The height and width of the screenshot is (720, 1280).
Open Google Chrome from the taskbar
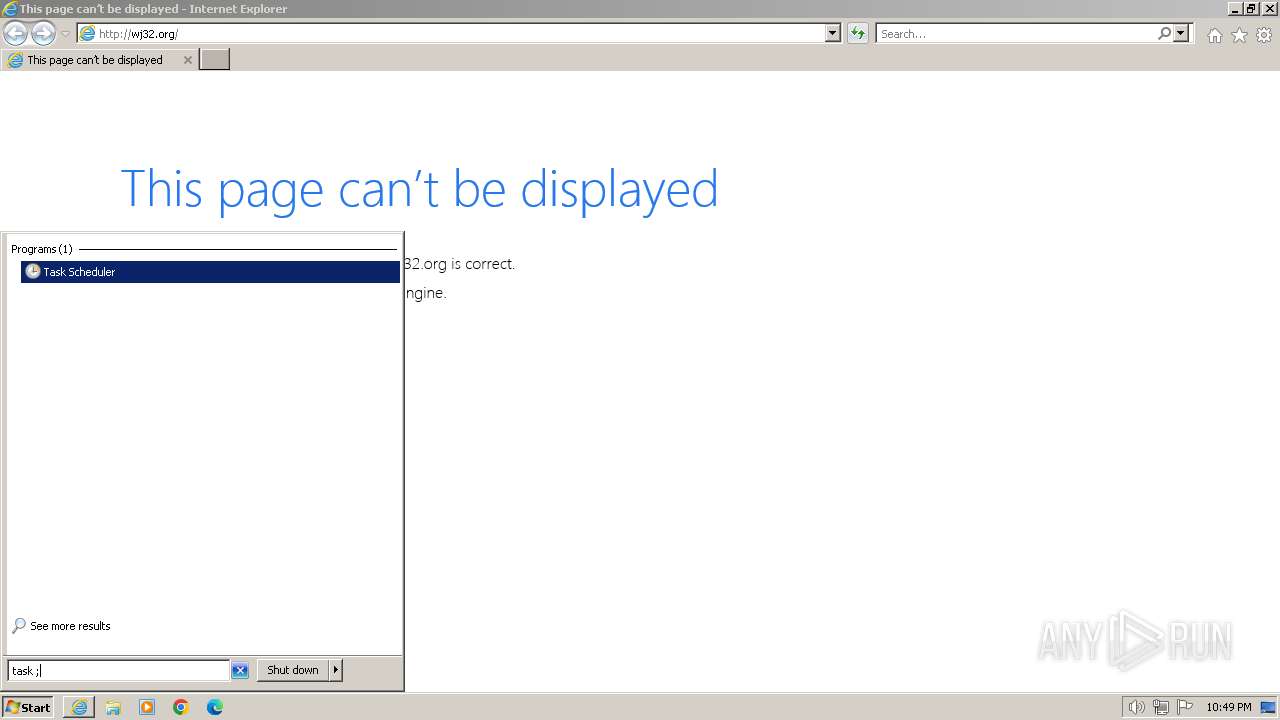(181, 707)
